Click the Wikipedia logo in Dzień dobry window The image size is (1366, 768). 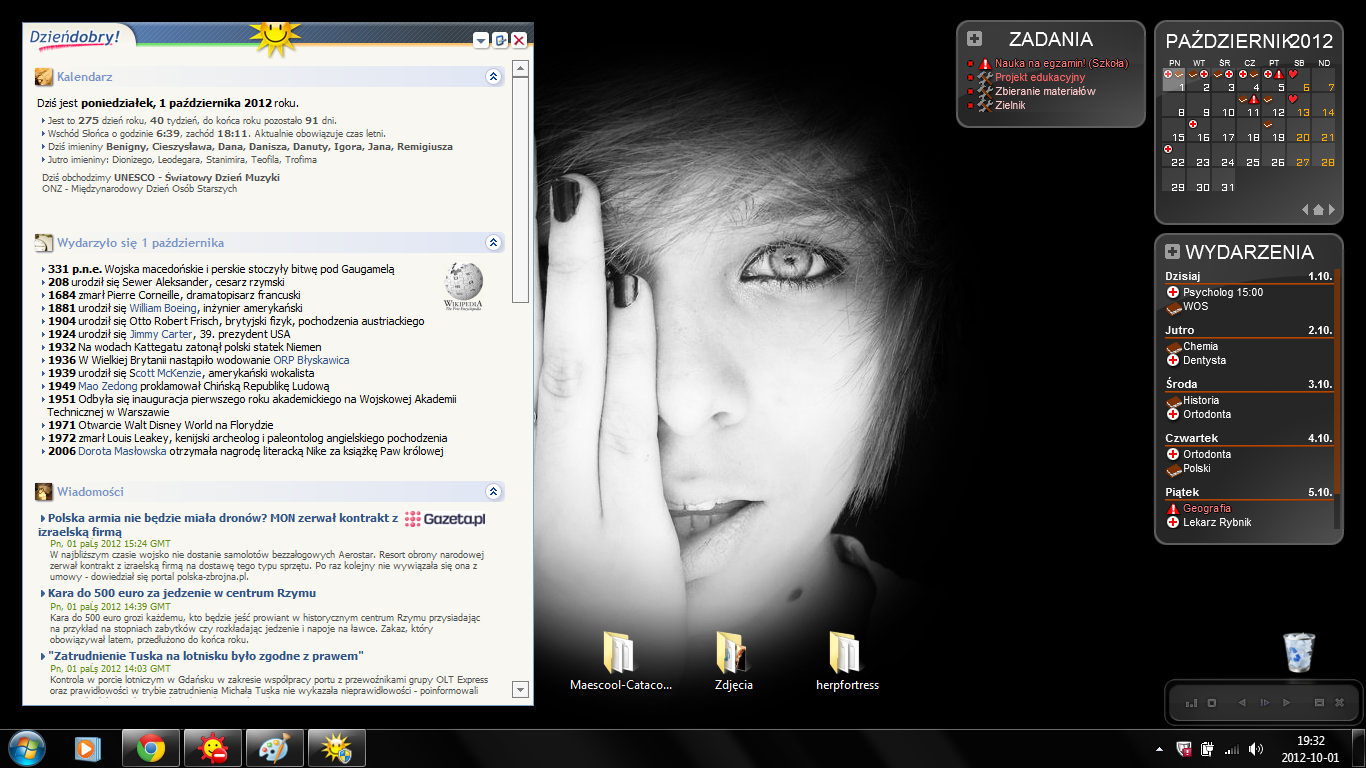(463, 287)
